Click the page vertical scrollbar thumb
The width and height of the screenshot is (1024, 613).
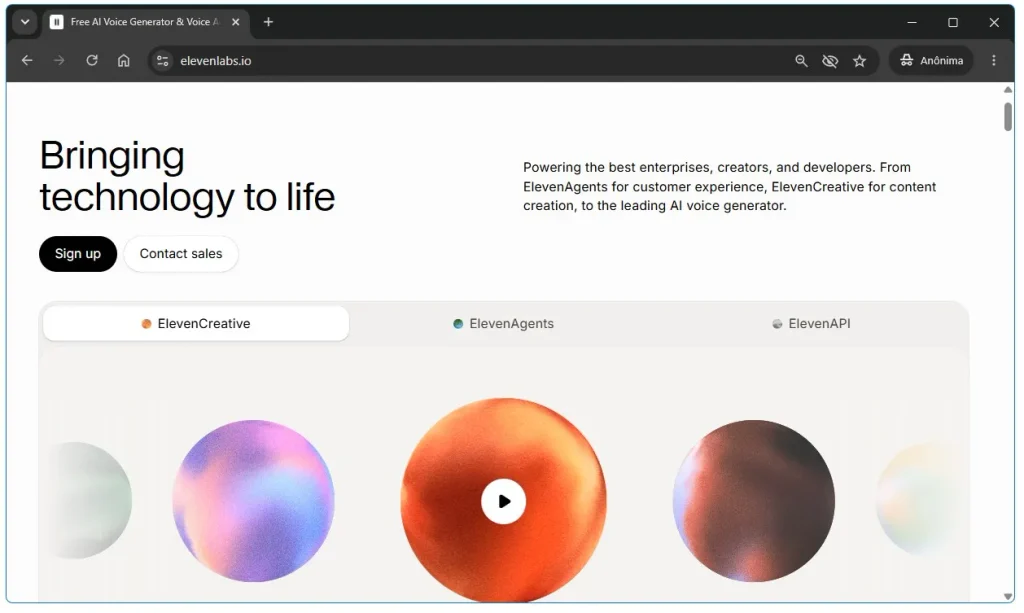[x=1008, y=116]
